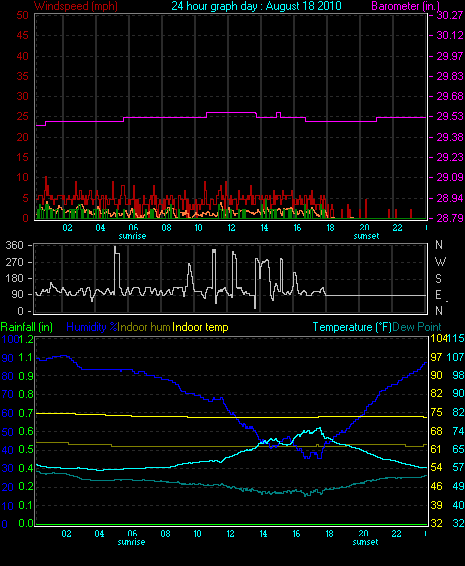Click barometer value 29.83
Screen dimensions: 465x566
pos(450,76)
